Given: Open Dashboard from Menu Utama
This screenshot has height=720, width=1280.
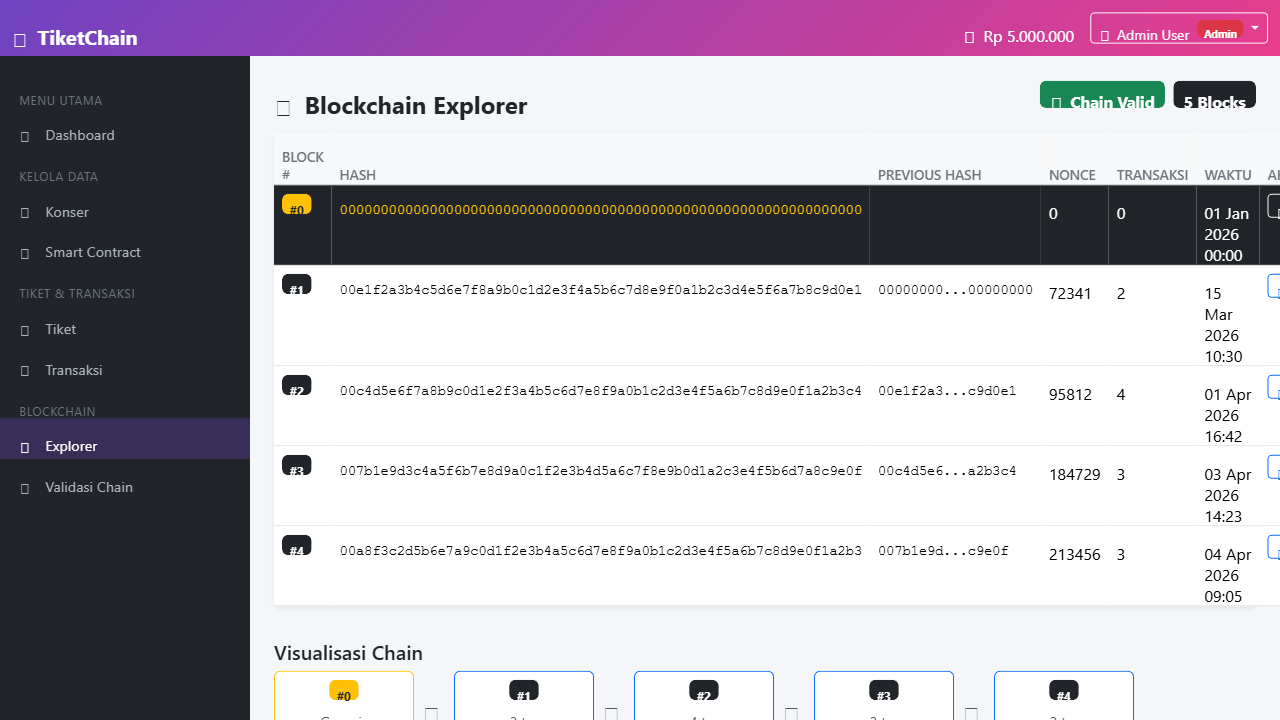Looking at the screenshot, I should tap(80, 135).
